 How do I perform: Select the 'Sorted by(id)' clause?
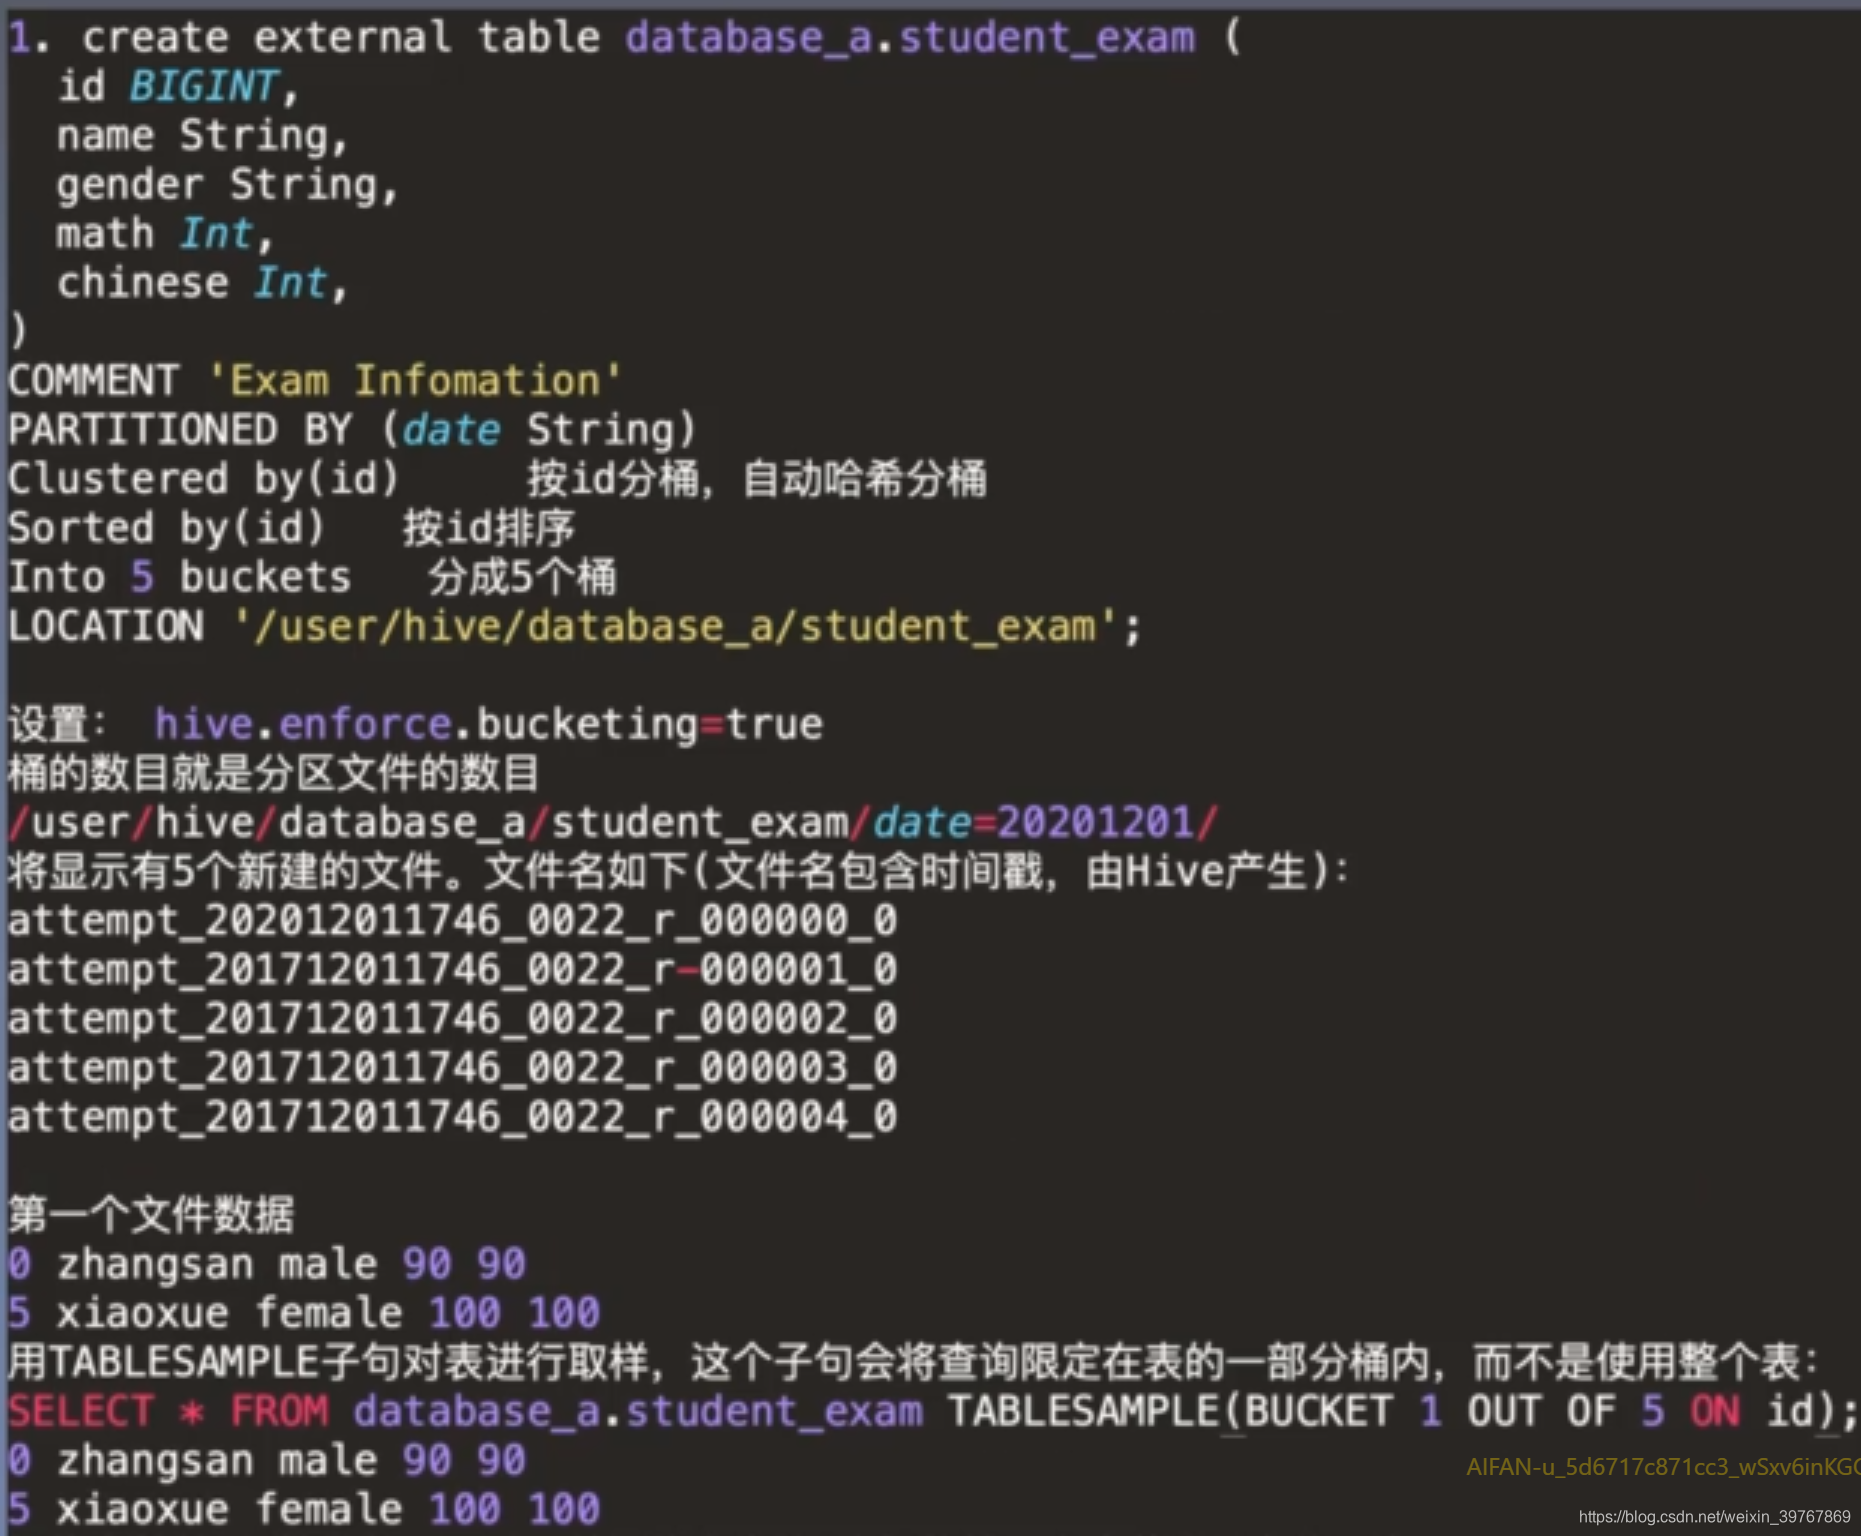click(167, 528)
